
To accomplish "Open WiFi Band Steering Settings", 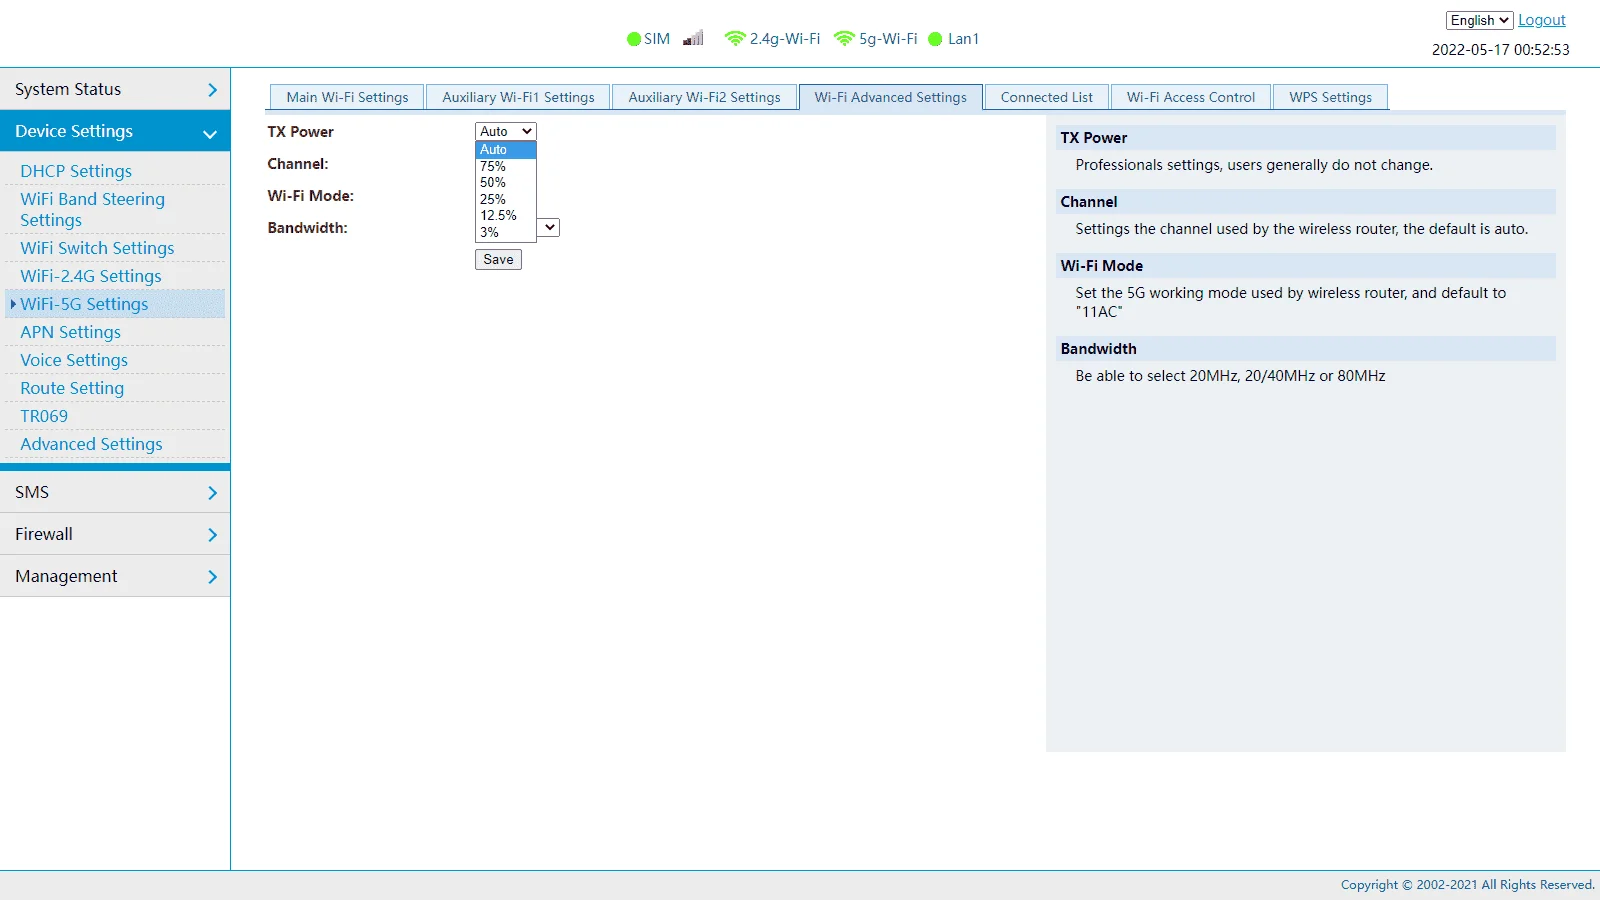I will pos(92,209).
